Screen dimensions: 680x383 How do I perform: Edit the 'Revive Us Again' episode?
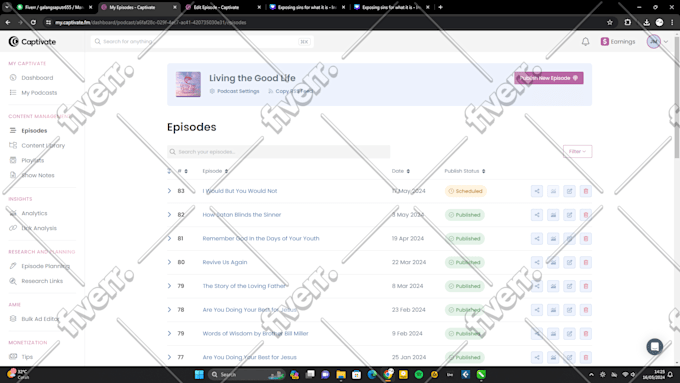[569, 262]
